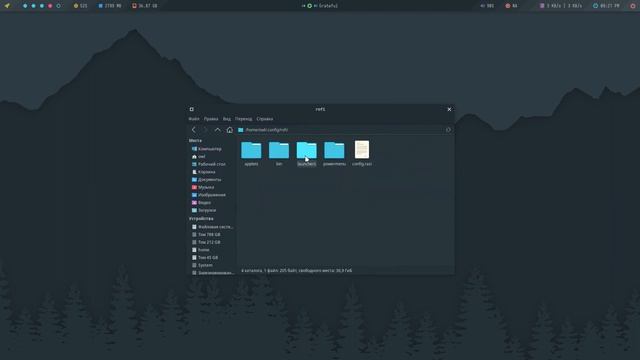Open Документы in the sidebar
This screenshot has width=640, height=360.
point(207,180)
